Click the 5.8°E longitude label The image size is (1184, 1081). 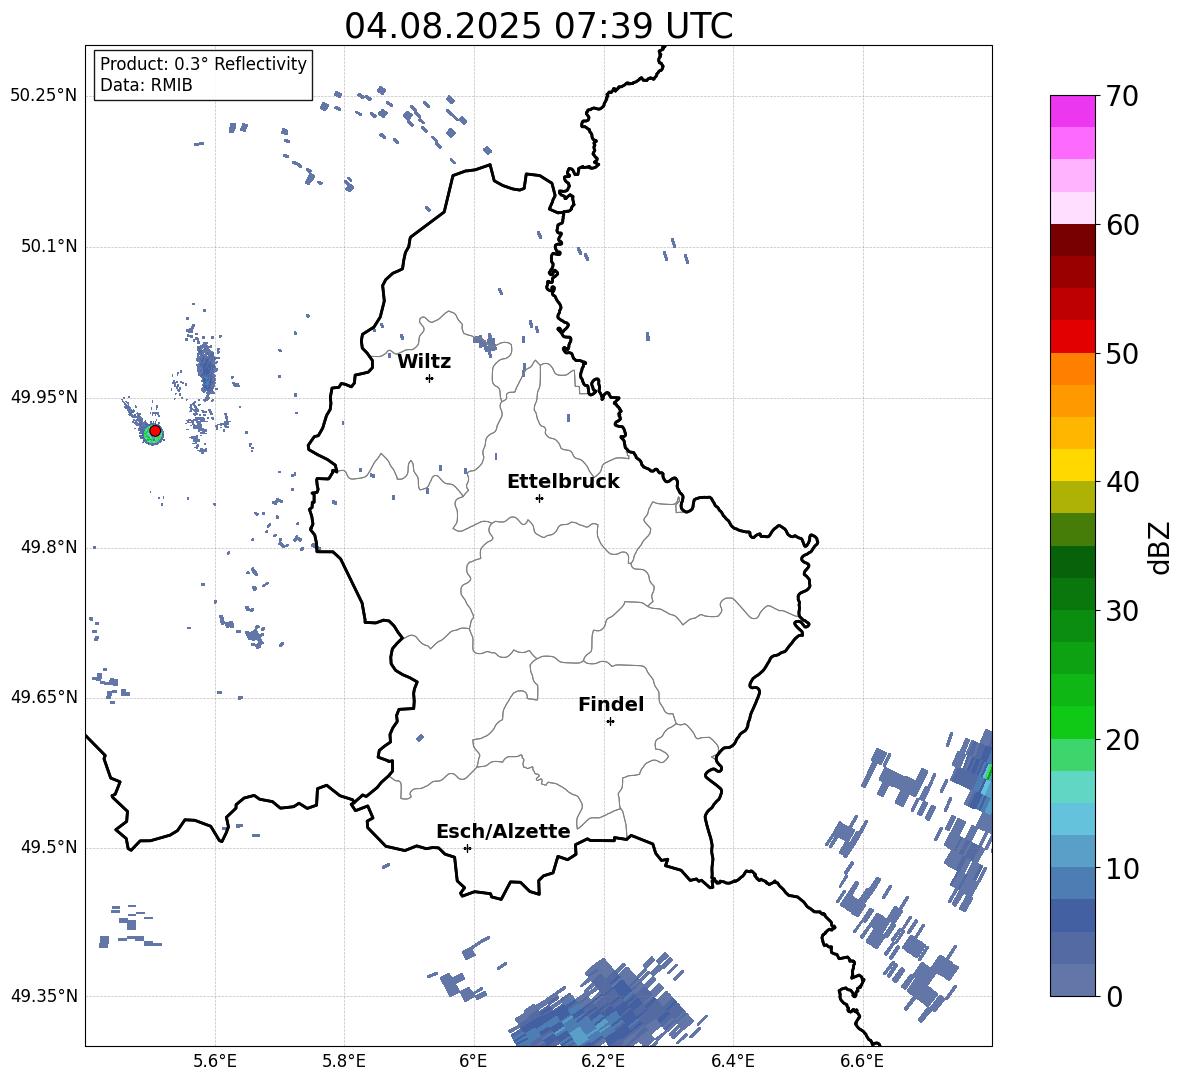(x=344, y=1061)
